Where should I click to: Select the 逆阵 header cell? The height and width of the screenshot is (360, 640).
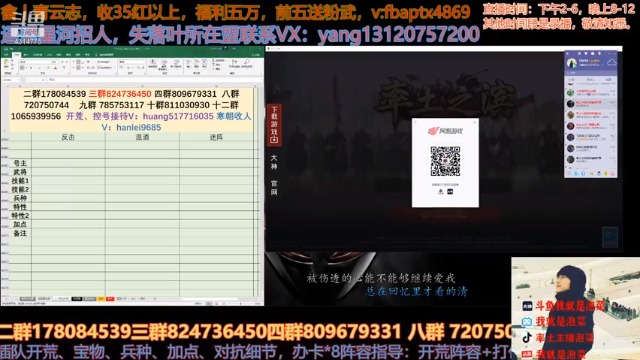pyautogui.click(x=216, y=137)
